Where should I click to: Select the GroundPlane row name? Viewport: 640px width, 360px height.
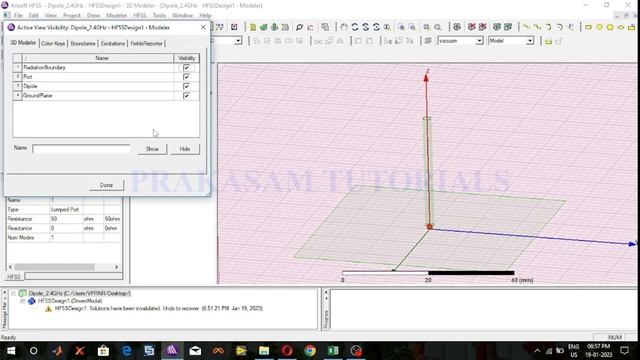click(x=38, y=96)
